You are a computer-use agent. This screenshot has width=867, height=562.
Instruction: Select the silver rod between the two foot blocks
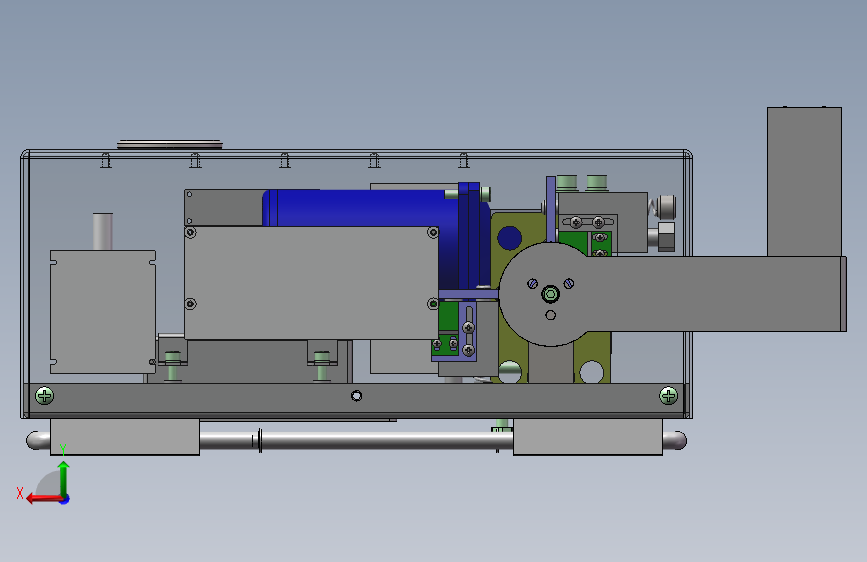pos(356,441)
